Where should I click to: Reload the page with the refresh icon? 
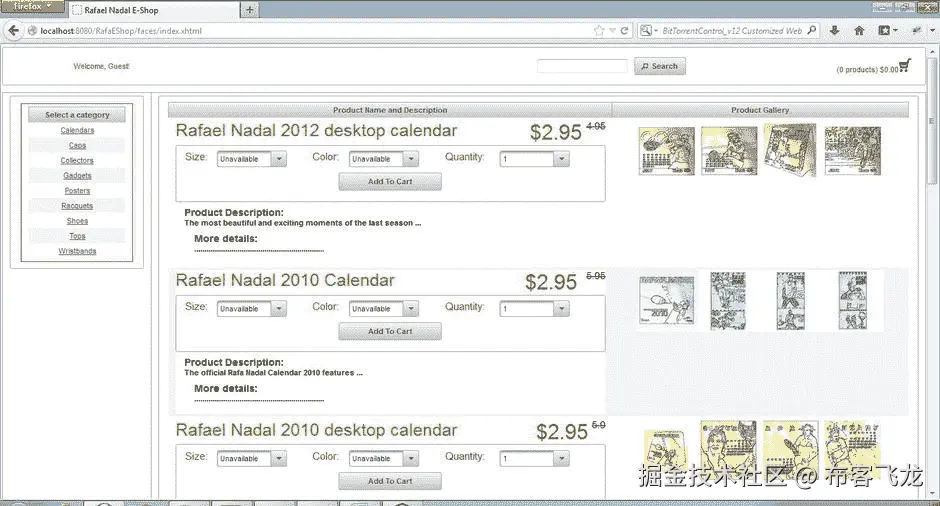[x=625, y=31]
